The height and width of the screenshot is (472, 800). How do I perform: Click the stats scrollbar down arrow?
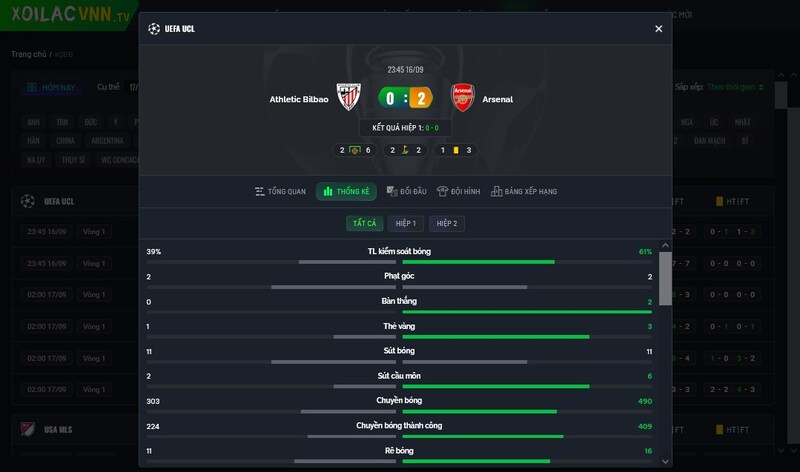(x=665, y=461)
